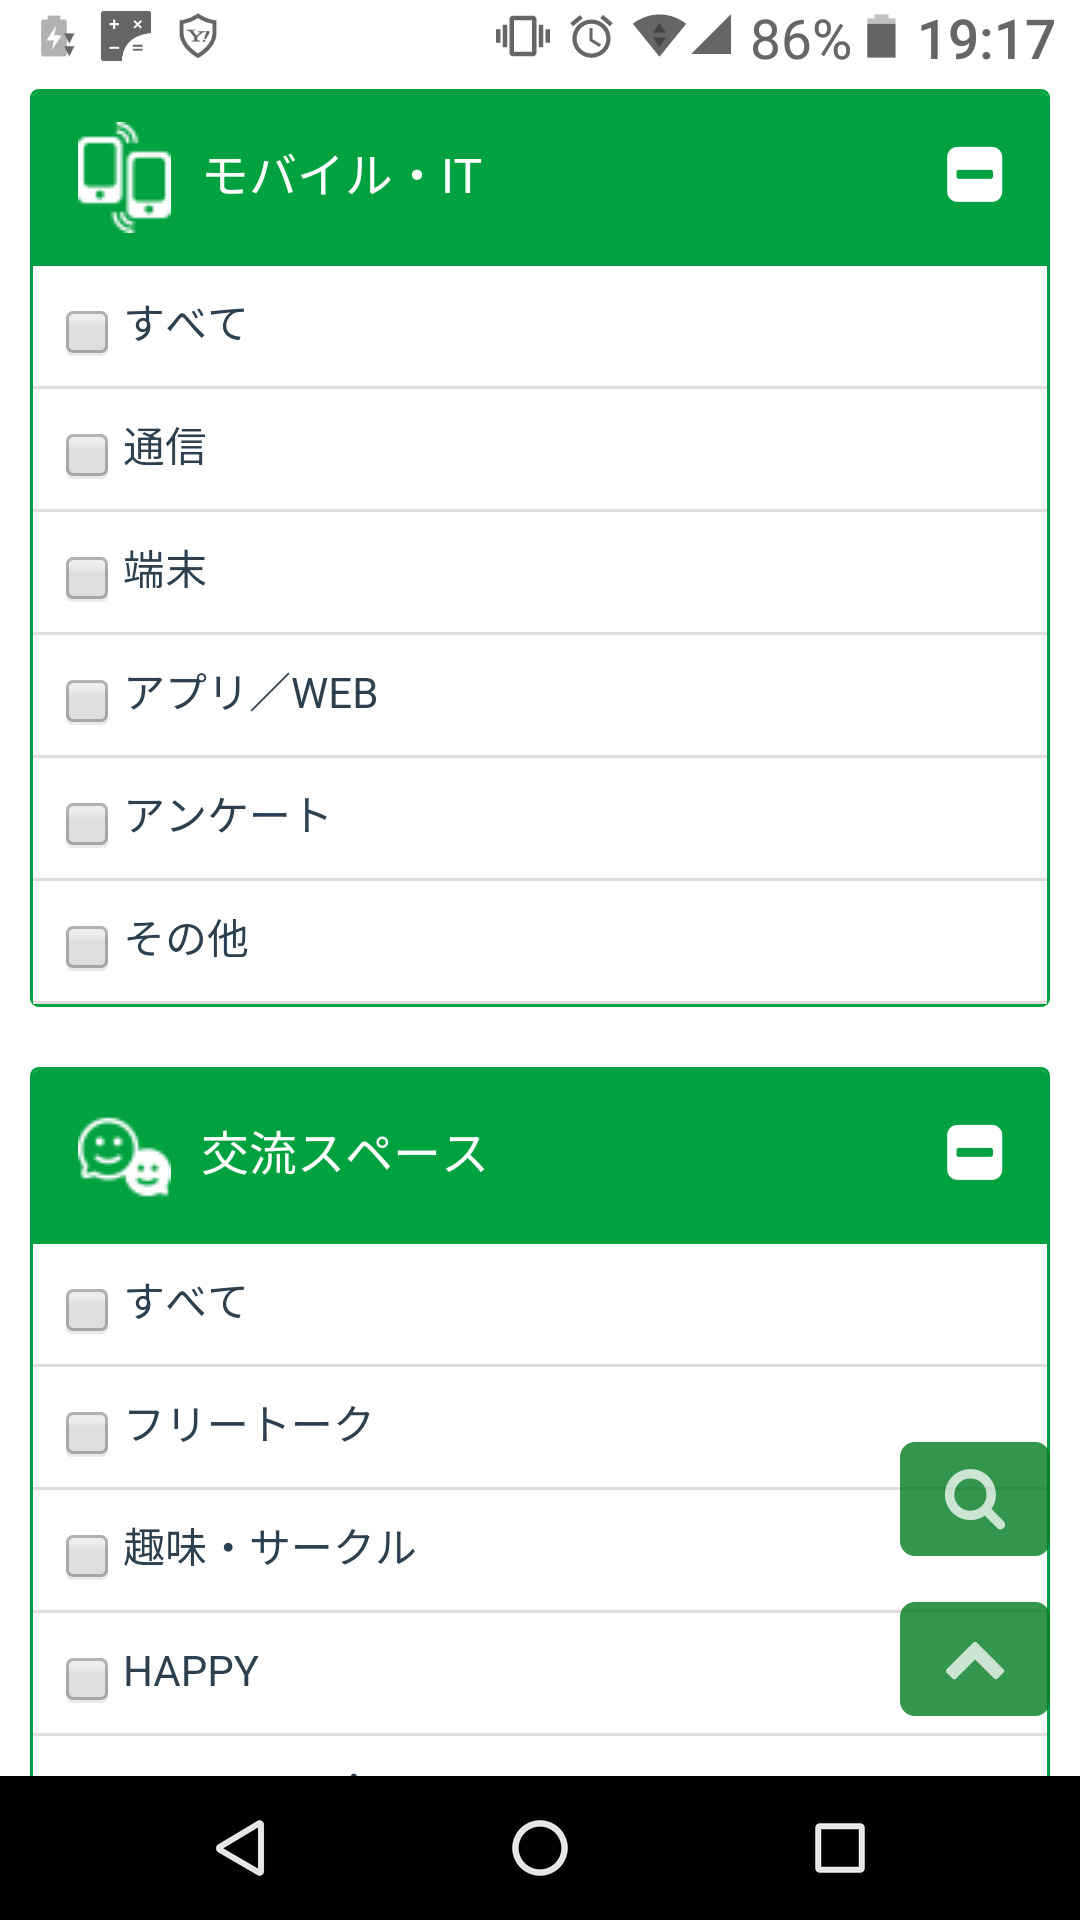Collapse the モバイル・IT section
1080x1920 pixels.
point(974,175)
